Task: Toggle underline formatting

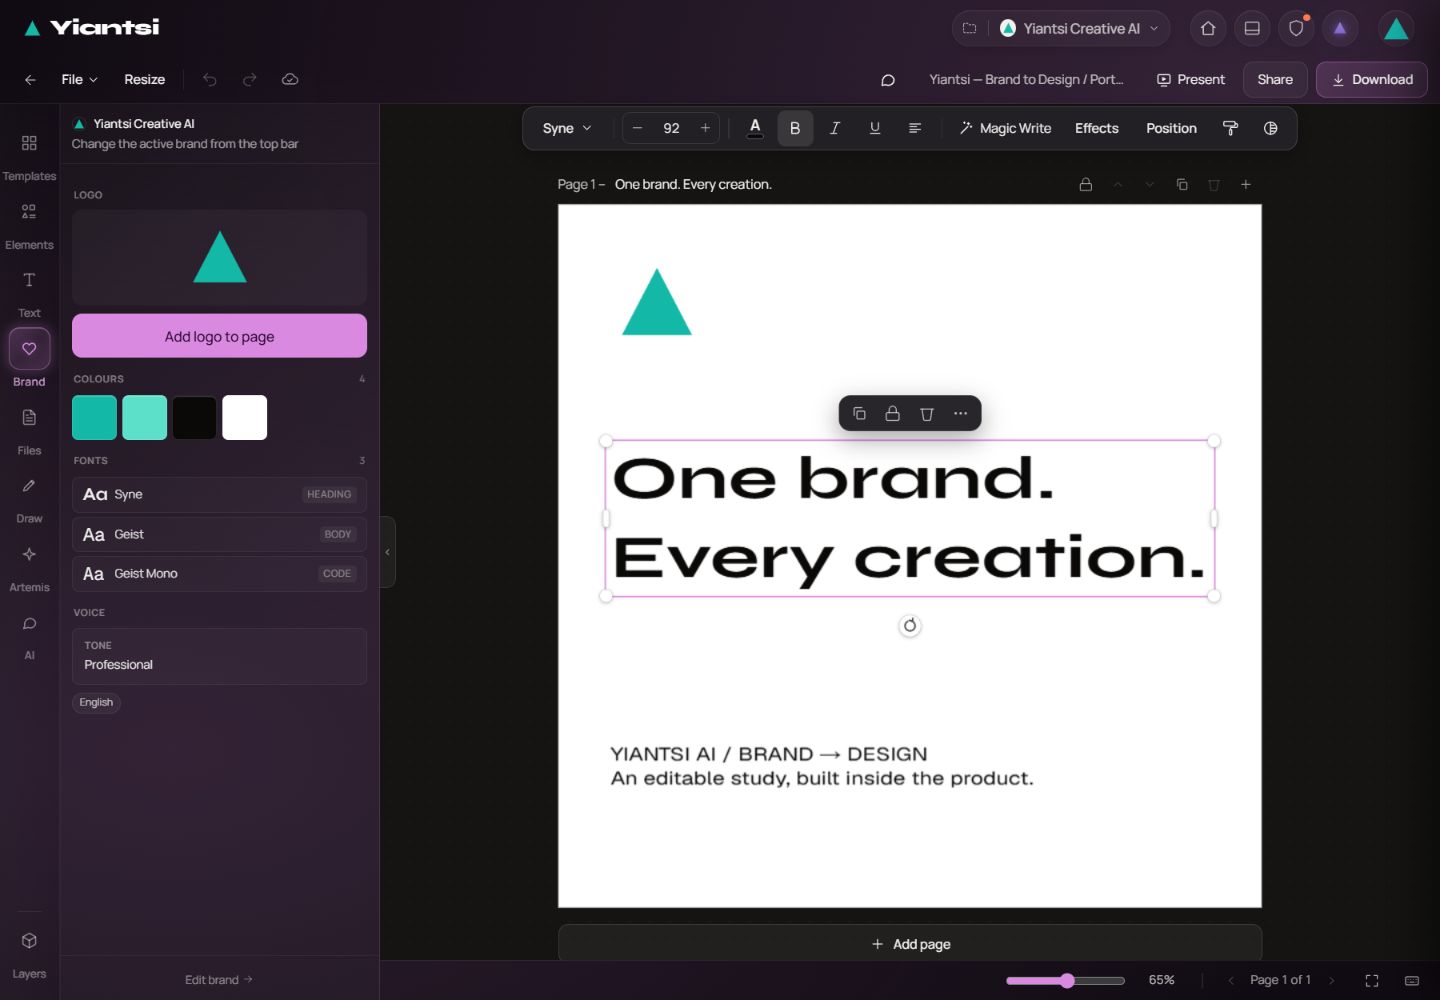Action: pyautogui.click(x=875, y=128)
